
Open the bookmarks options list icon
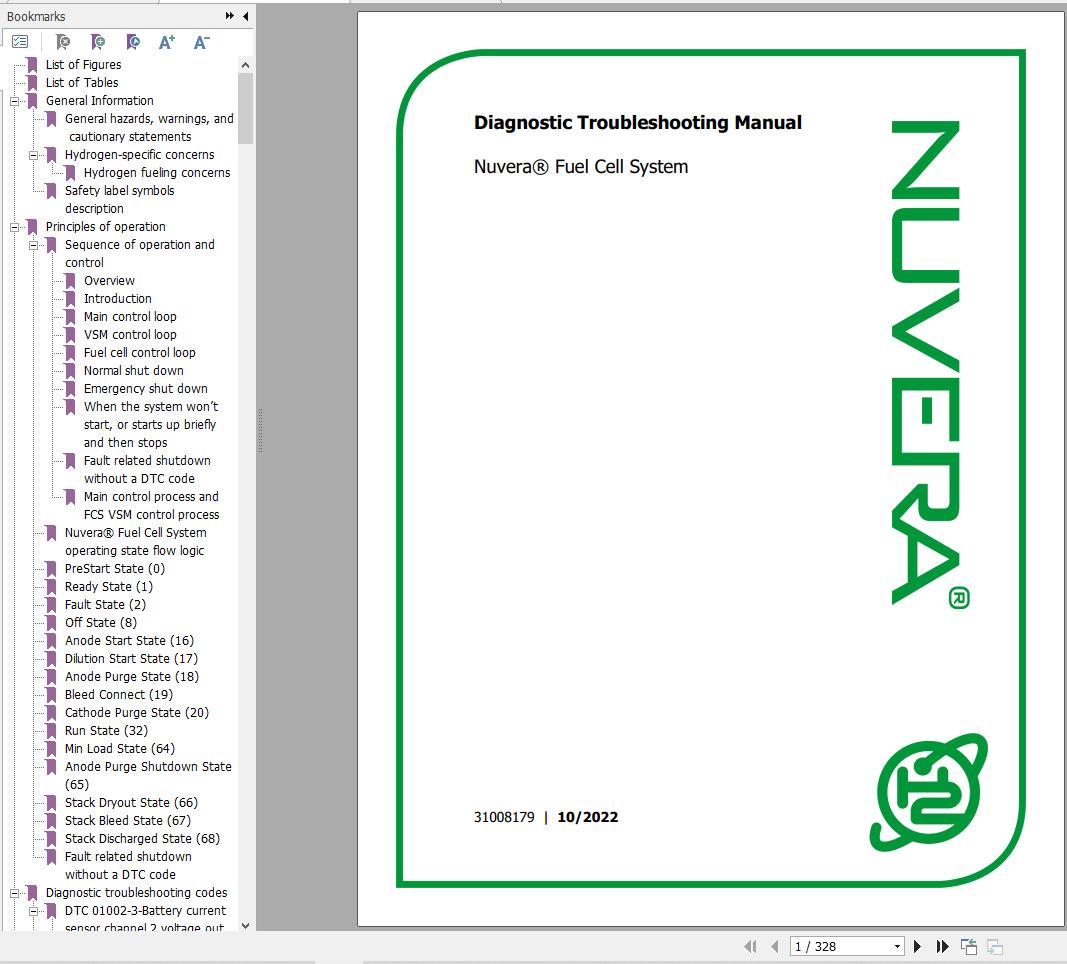[20, 42]
